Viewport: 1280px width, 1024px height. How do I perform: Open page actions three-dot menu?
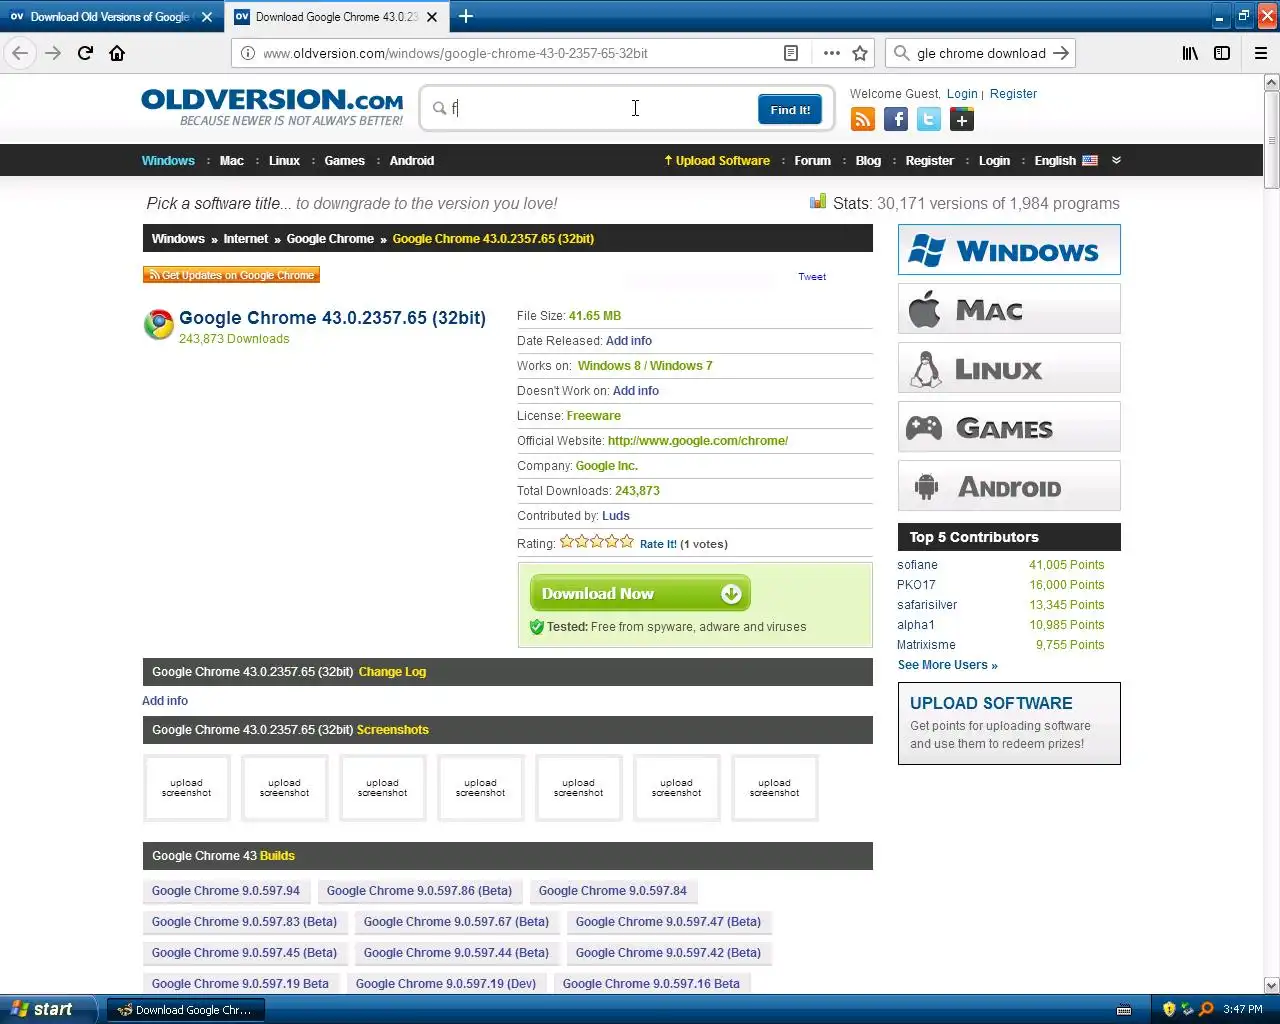click(x=832, y=53)
